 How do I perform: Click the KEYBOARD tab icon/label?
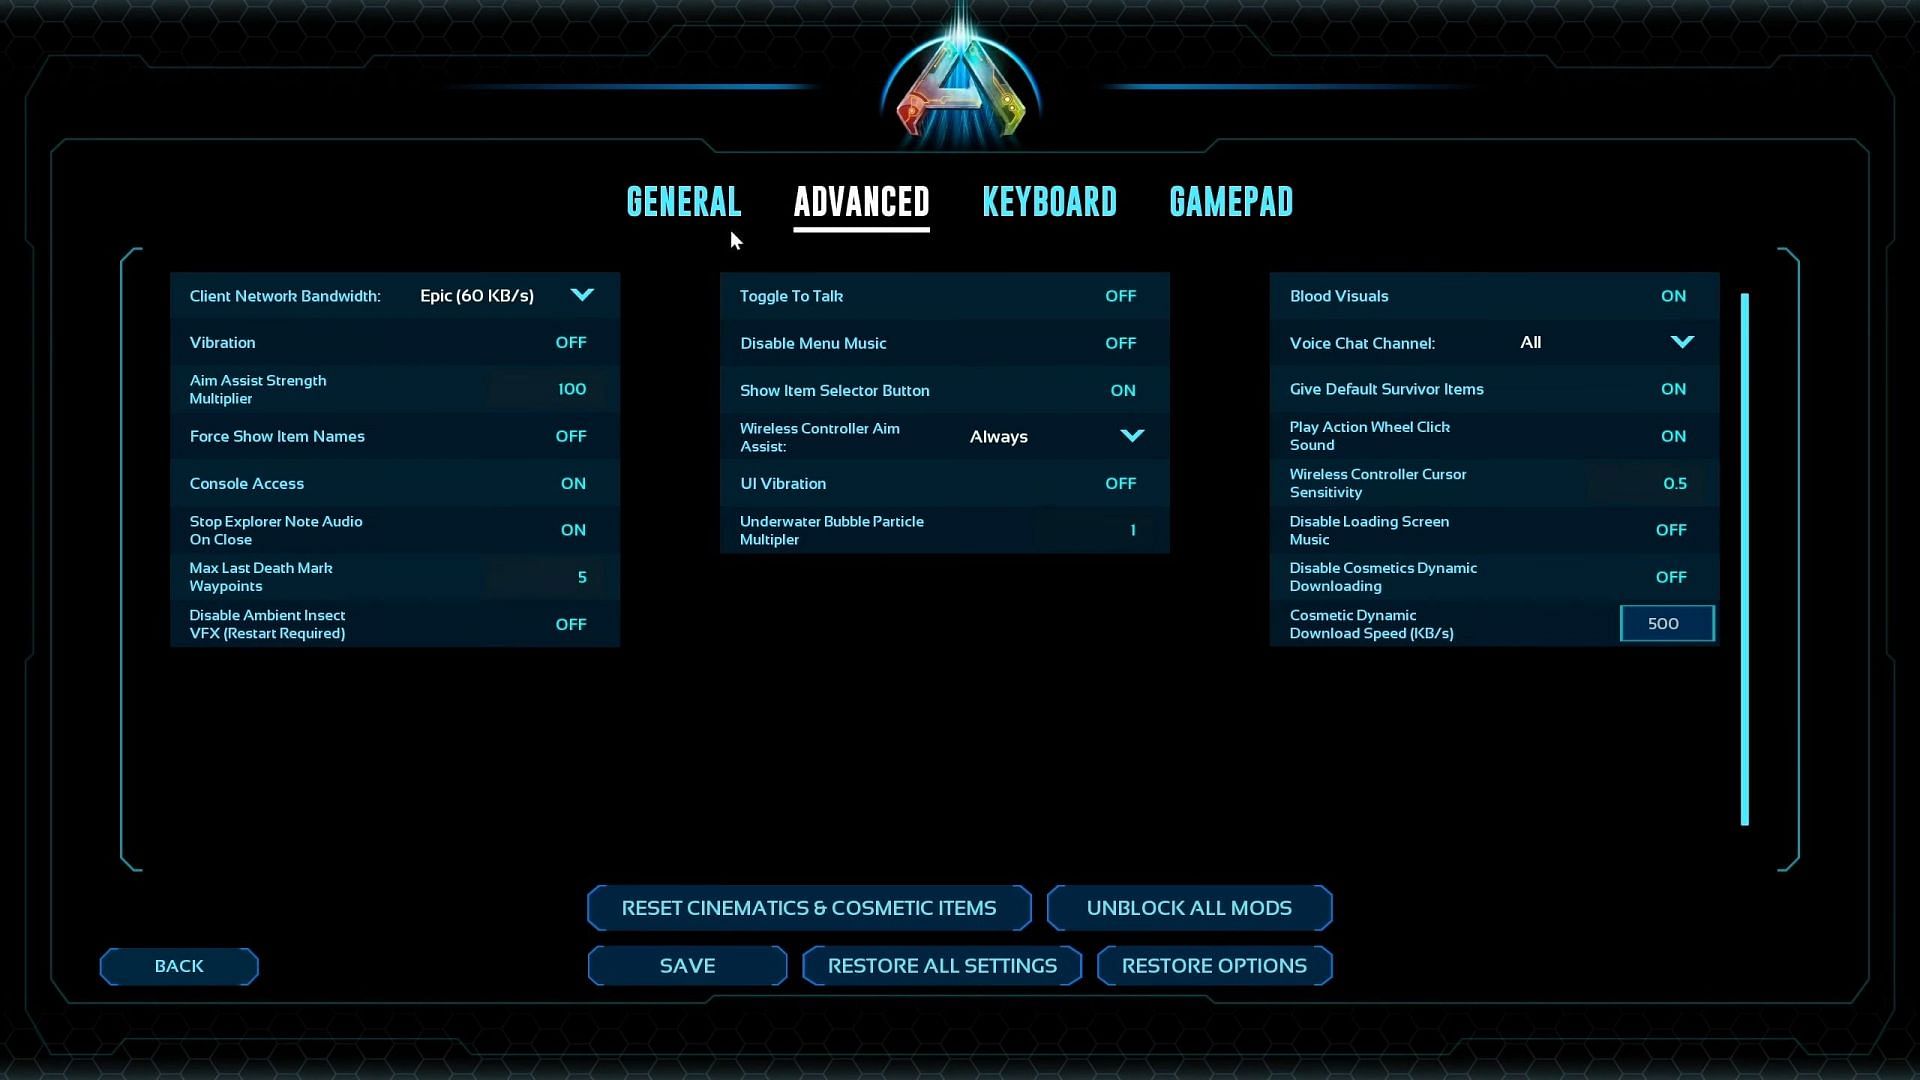tap(1050, 200)
